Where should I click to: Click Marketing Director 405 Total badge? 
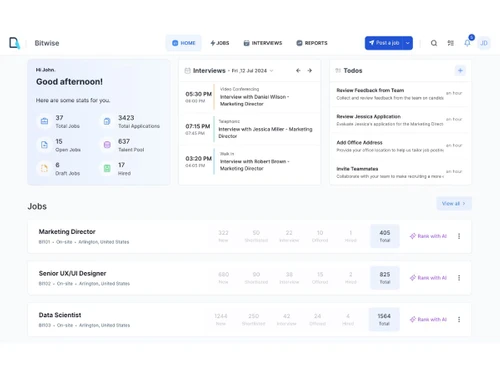point(385,236)
